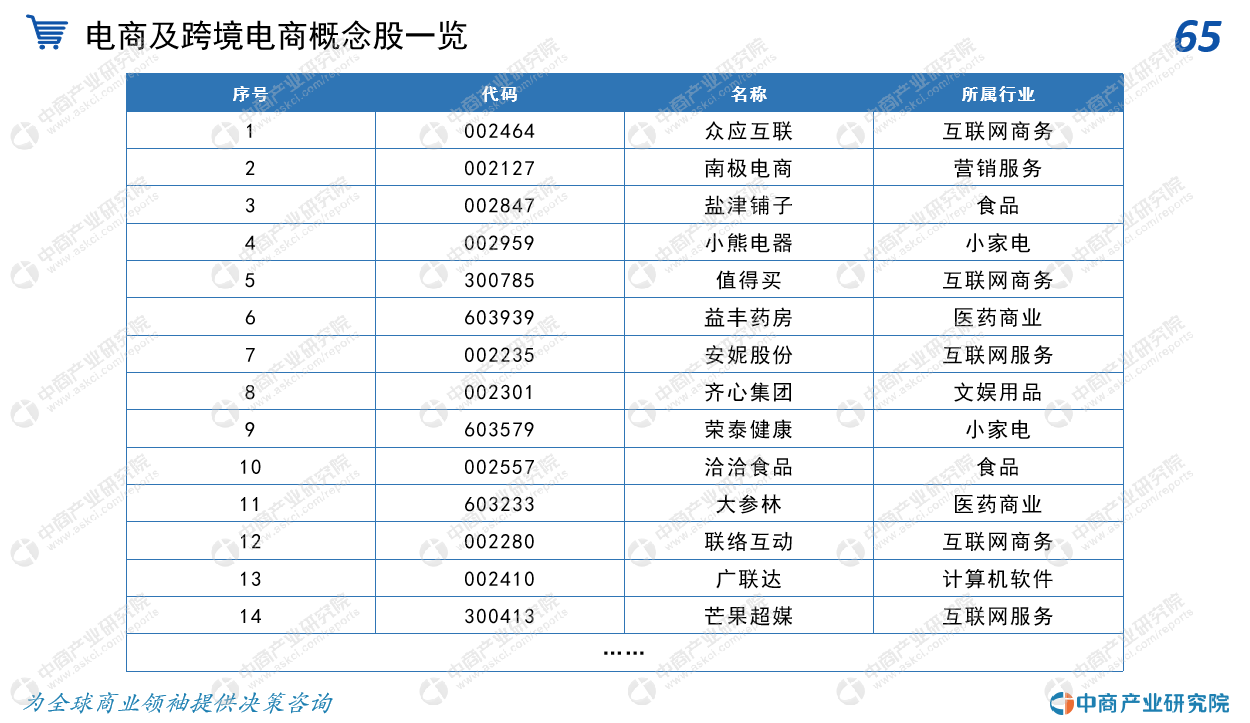Click the stock name 小熊电器
The image size is (1250, 723).
click(x=748, y=243)
